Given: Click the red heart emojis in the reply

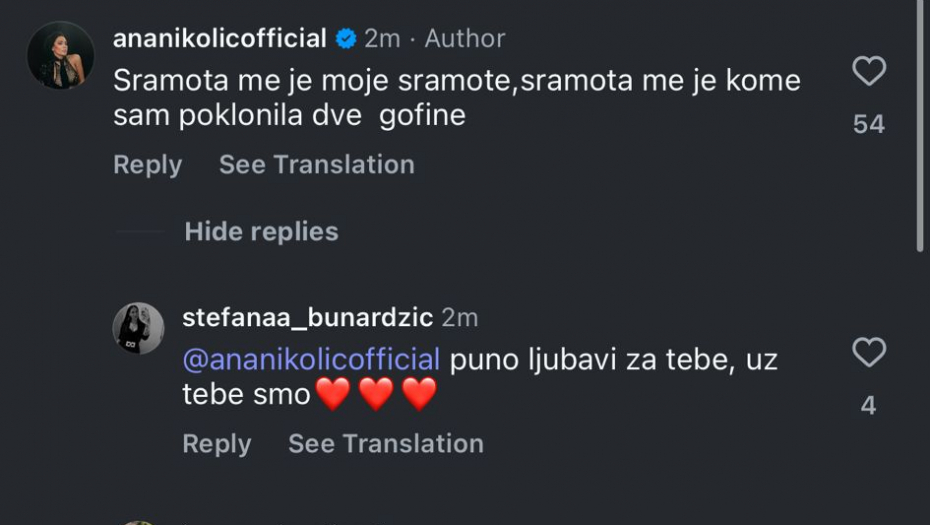Looking at the screenshot, I should point(376,394).
